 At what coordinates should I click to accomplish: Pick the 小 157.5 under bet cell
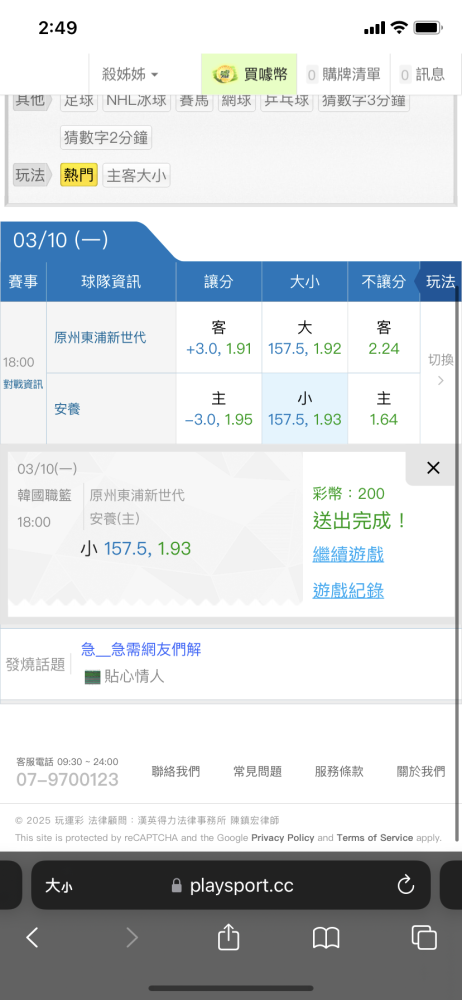(x=305, y=409)
